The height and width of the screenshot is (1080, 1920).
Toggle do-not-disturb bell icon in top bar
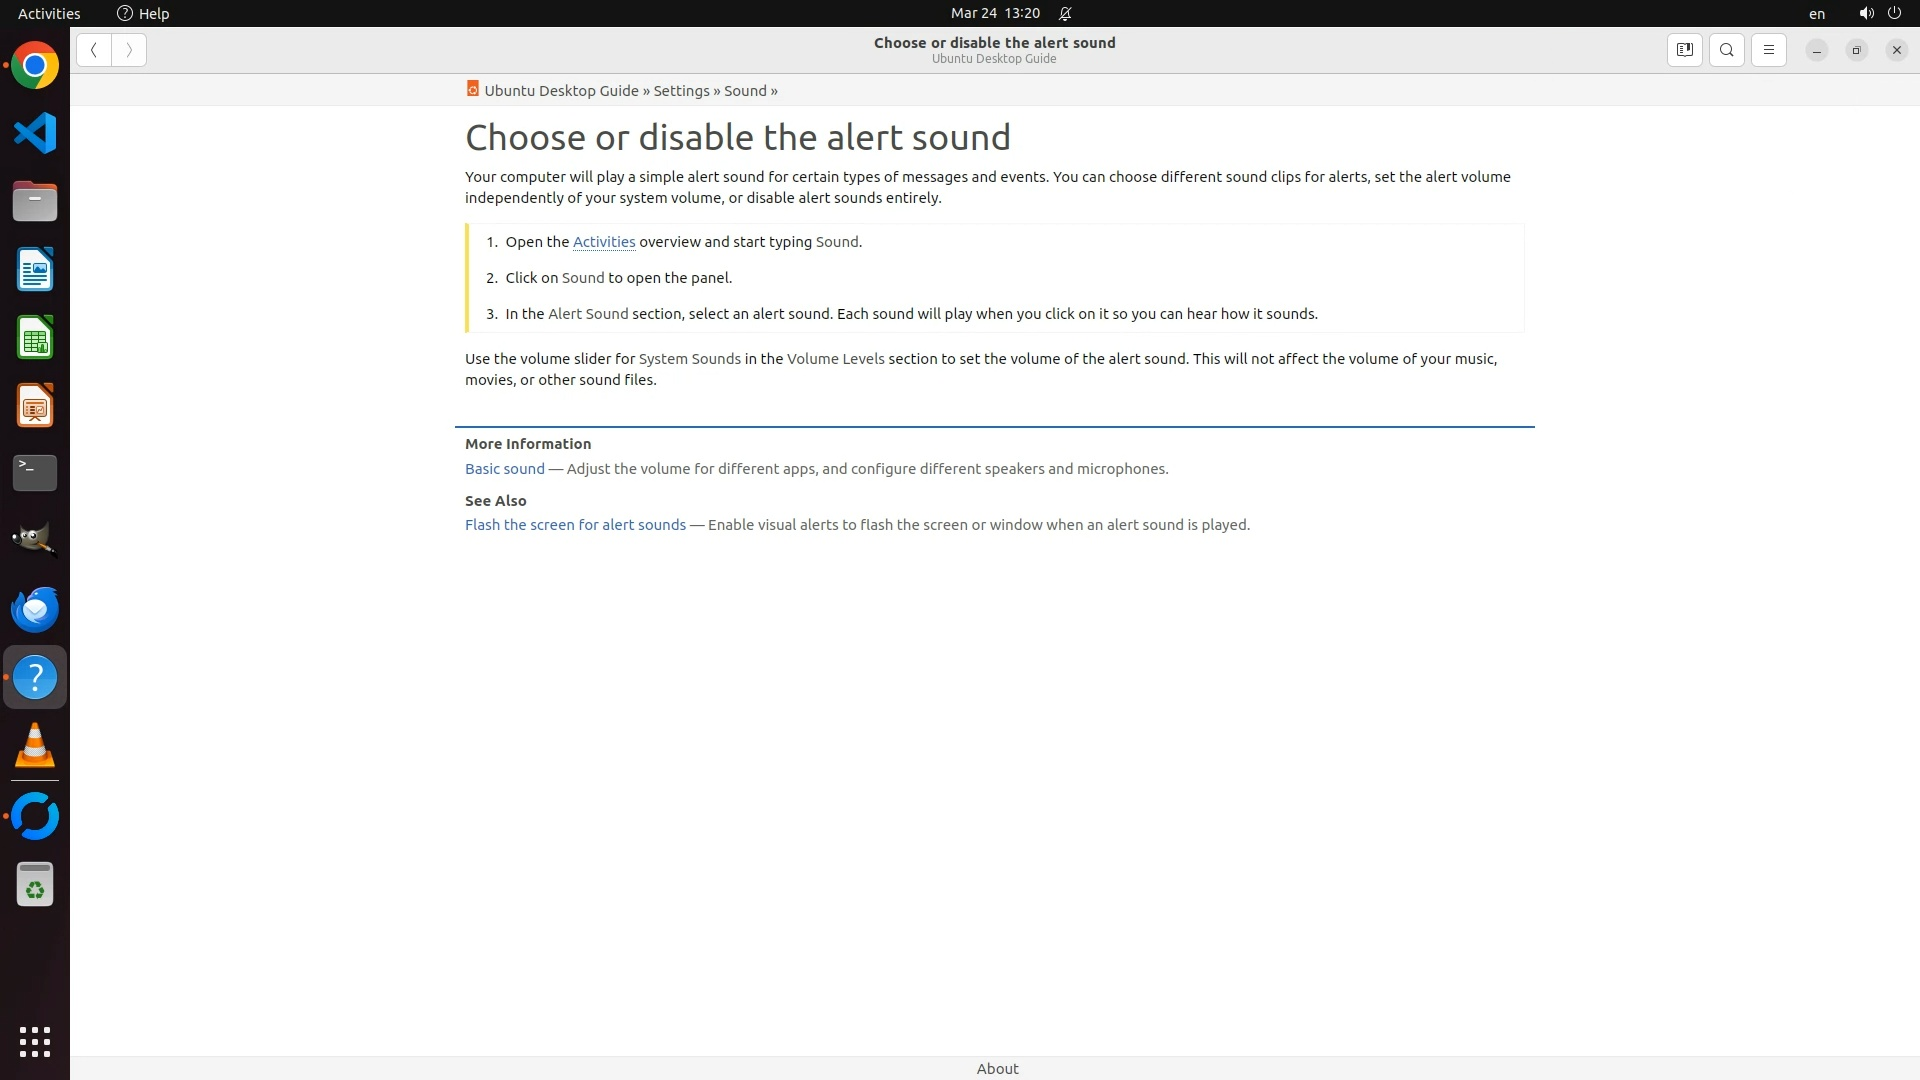[x=1065, y=13]
